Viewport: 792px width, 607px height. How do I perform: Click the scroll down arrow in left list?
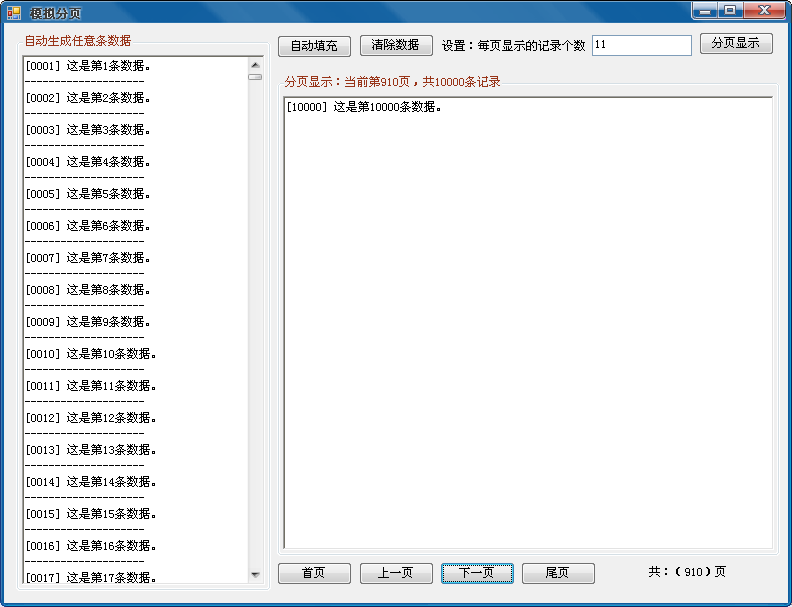(x=255, y=575)
